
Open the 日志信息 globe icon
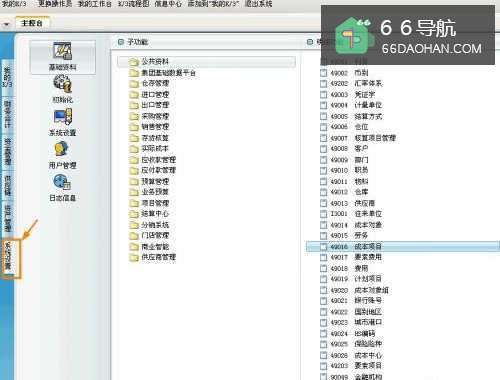pyautogui.click(x=62, y=182)
